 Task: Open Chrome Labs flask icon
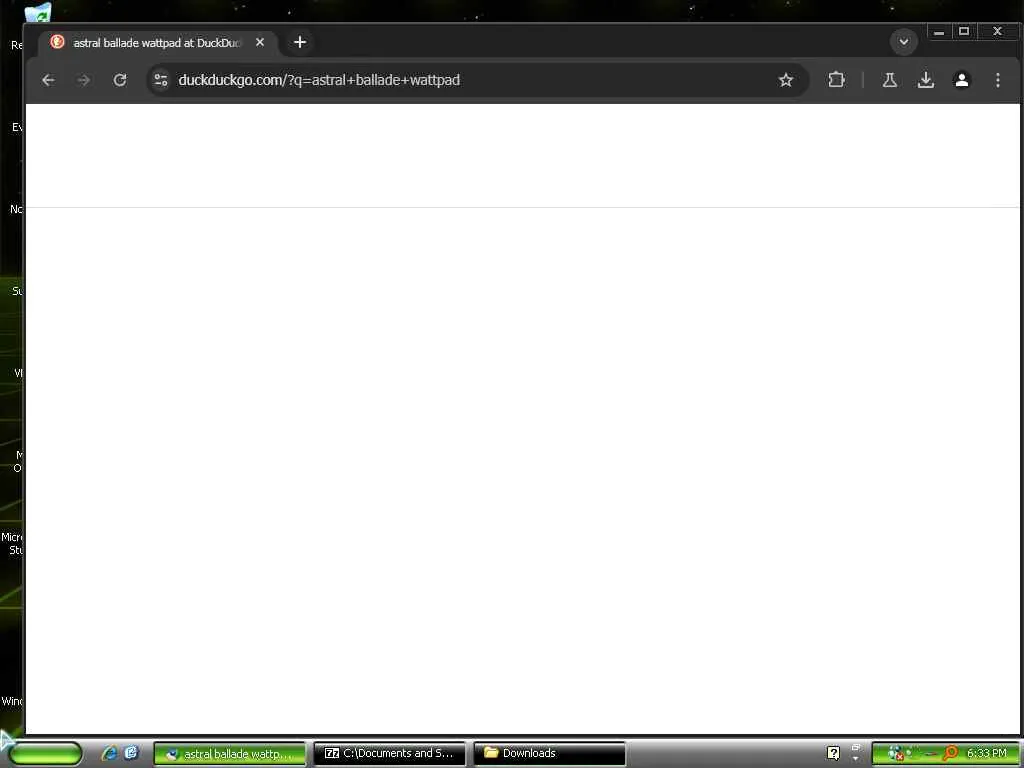tap(889, 80)
